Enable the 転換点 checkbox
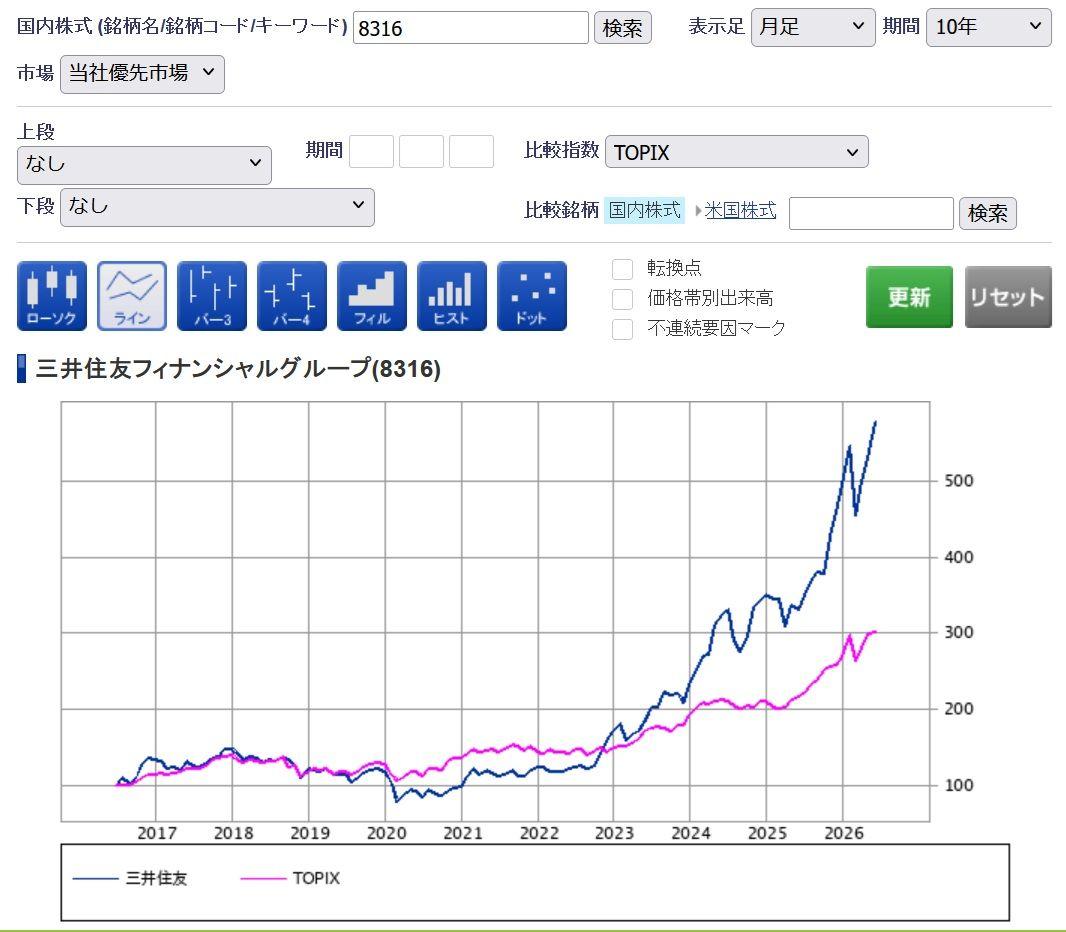This screenshot has width=1066, height=932. [622, 269]
